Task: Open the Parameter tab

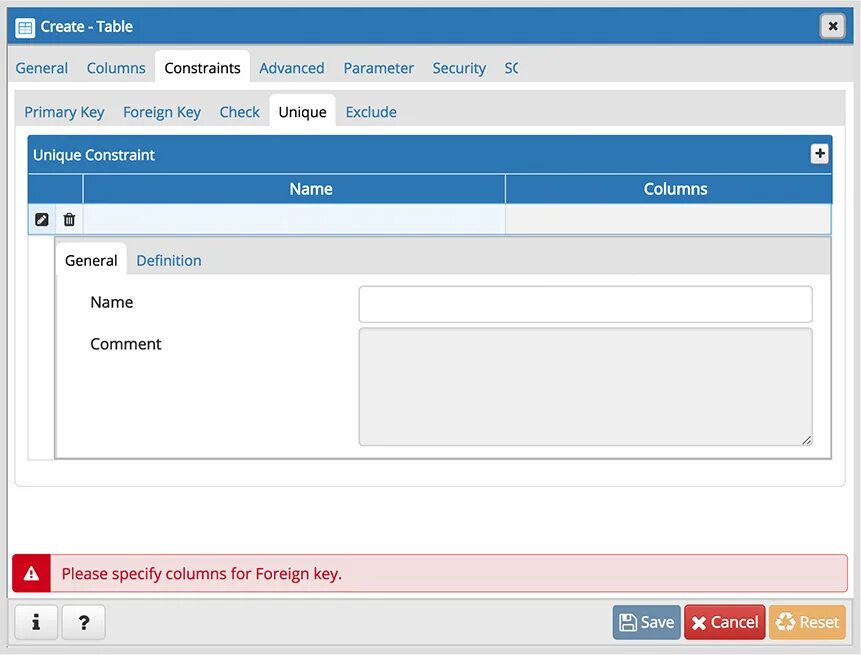Action: [x=378, y=68]
